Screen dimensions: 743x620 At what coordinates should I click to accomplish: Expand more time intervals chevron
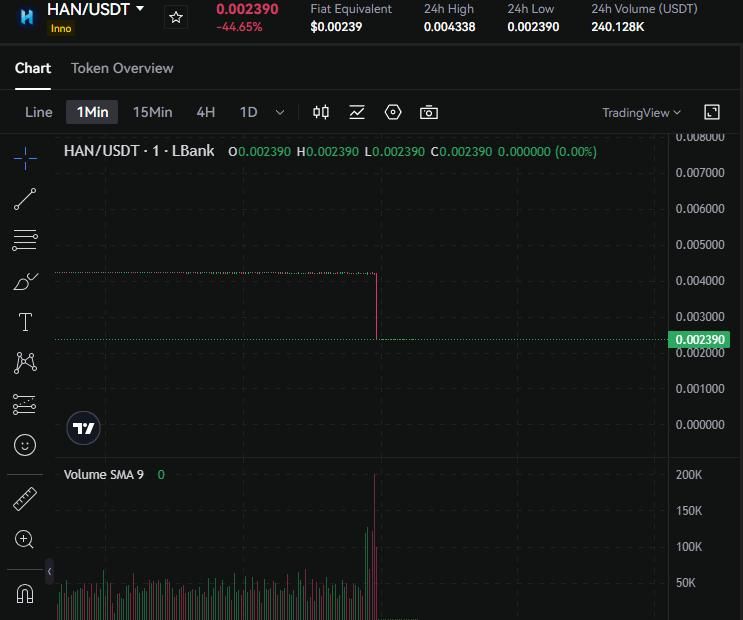tap(280, 112)
